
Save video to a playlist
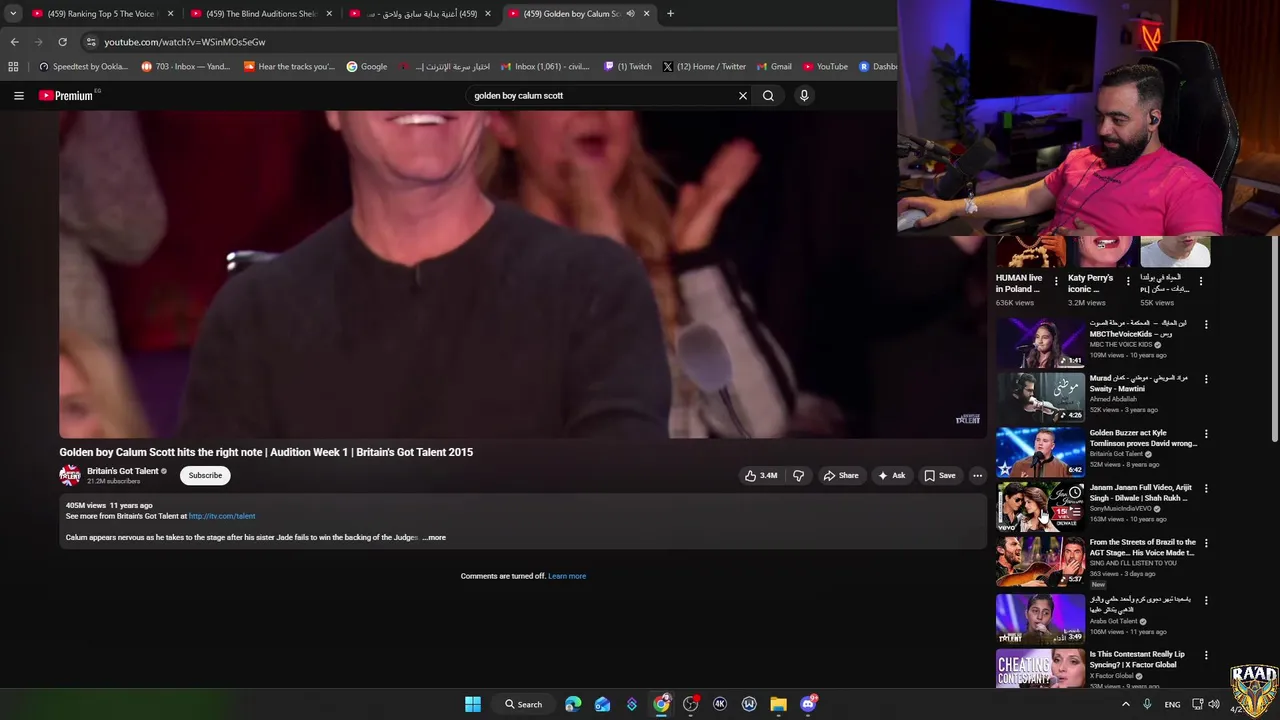pyautogui.click(x=940, y=476)
